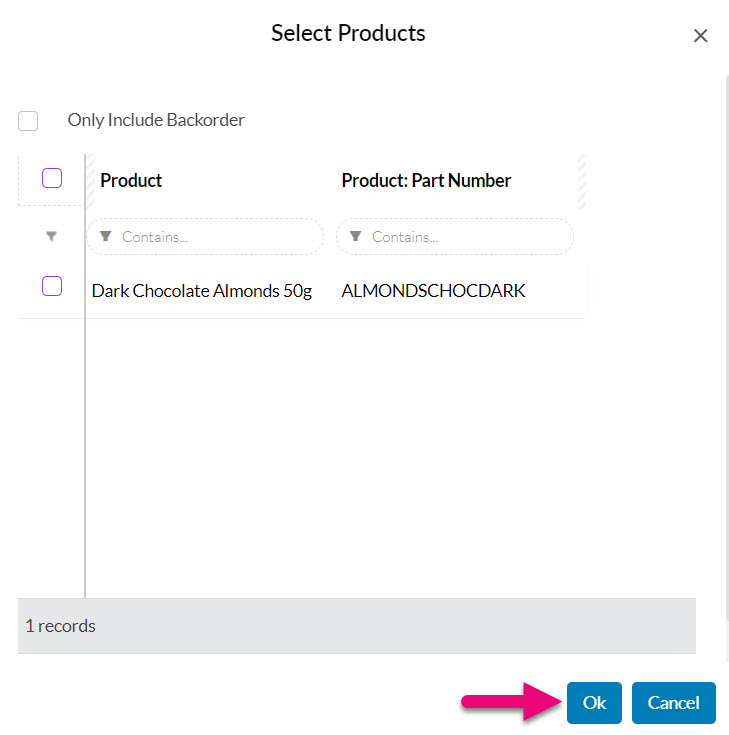Click the Only Include Backorder label
Screen dimensions: 729x735
(x=156, y=120)
